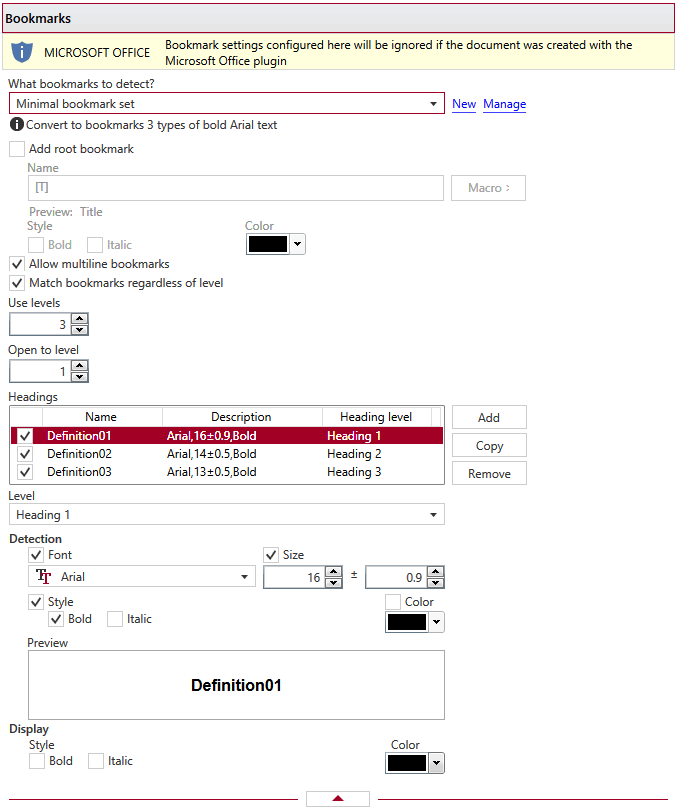Uncheck the Definition02 heading row checkbox
Image resolution: width=677 pixels, height=809 pixels.
click(25, 454)
